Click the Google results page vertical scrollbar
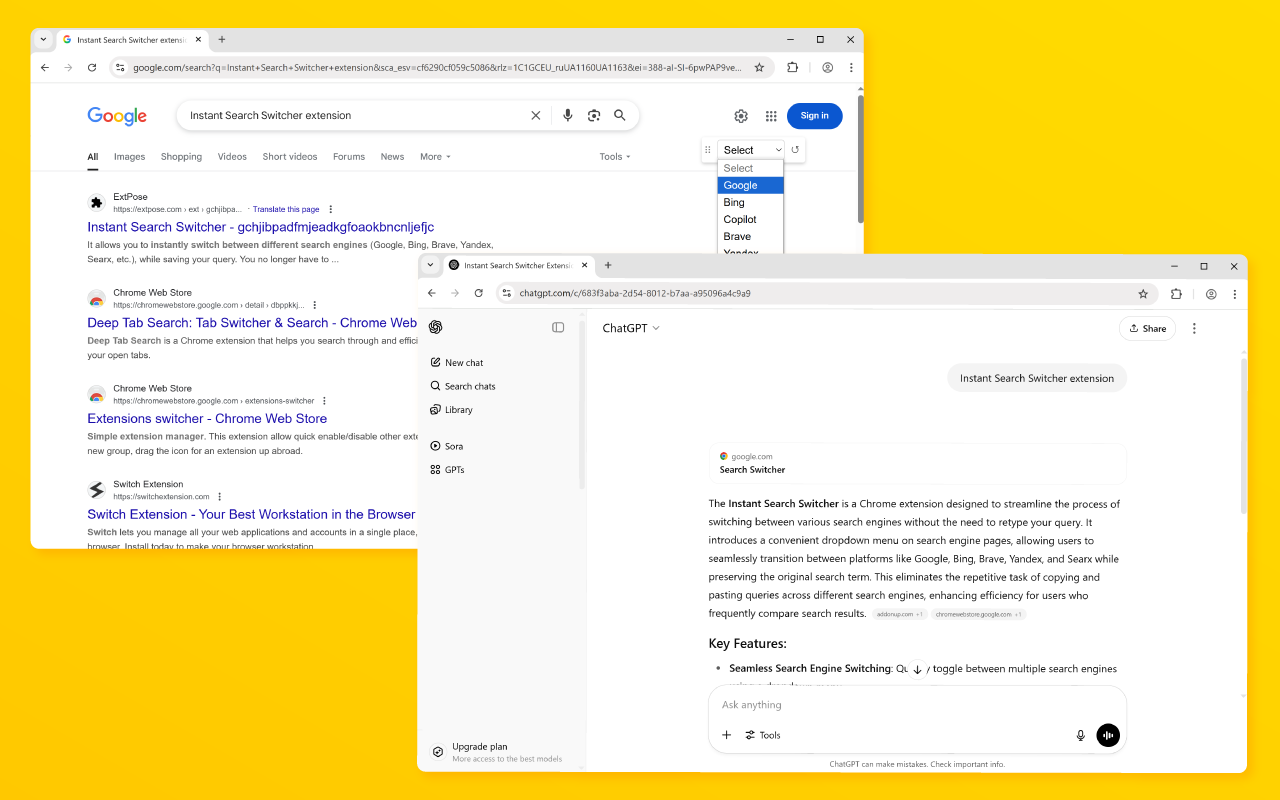1280x800 pixels. (859, 159)
